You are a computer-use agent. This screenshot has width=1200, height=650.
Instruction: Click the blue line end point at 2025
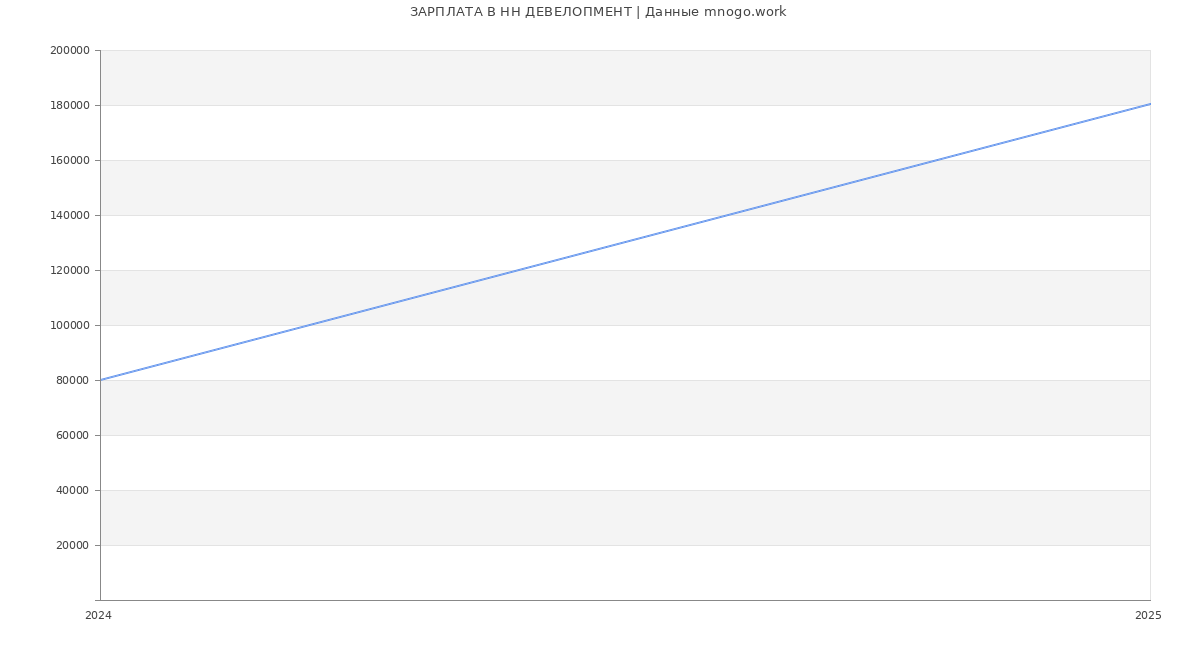click(x=1150, y=104)
